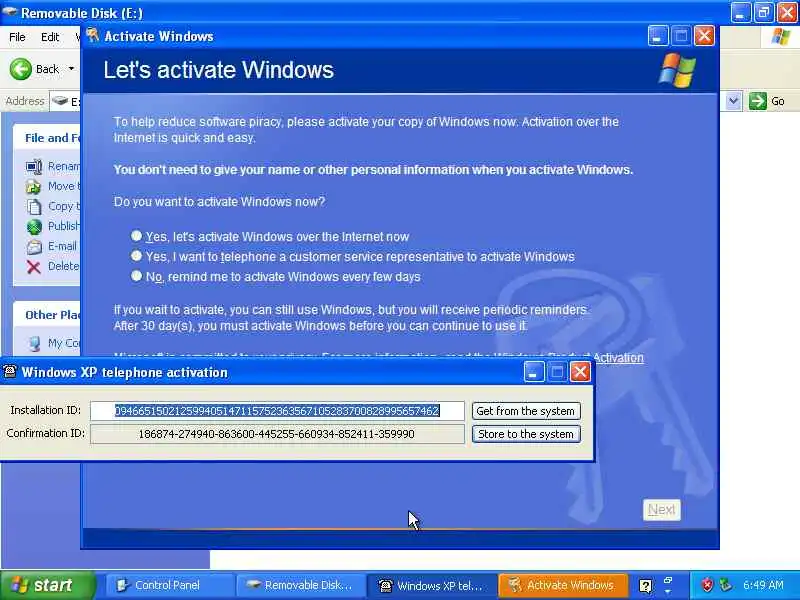Switch to Control Panel taskbar button
The height and width of the screenshot is (600, 800).
(x=168, y=585)
